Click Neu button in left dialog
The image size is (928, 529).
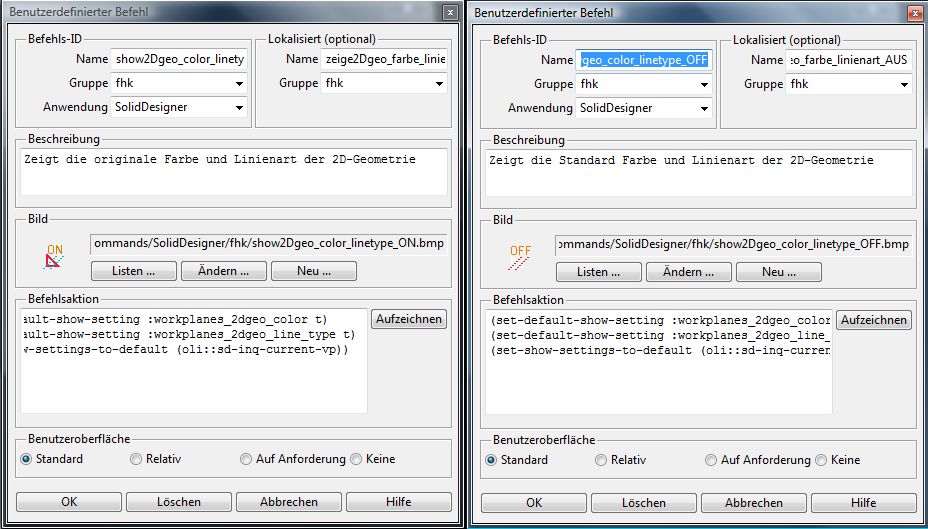coord(314,271)
